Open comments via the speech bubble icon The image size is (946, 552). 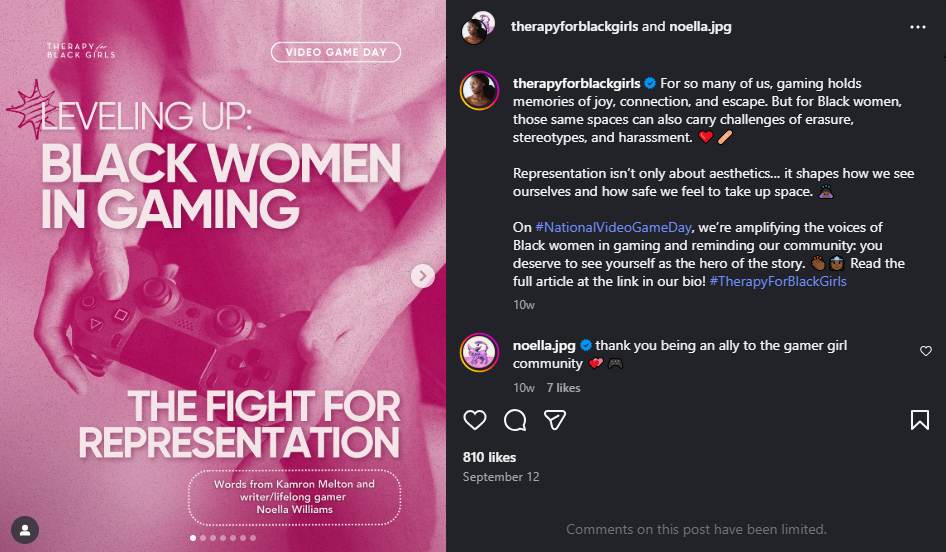(515, 420)
